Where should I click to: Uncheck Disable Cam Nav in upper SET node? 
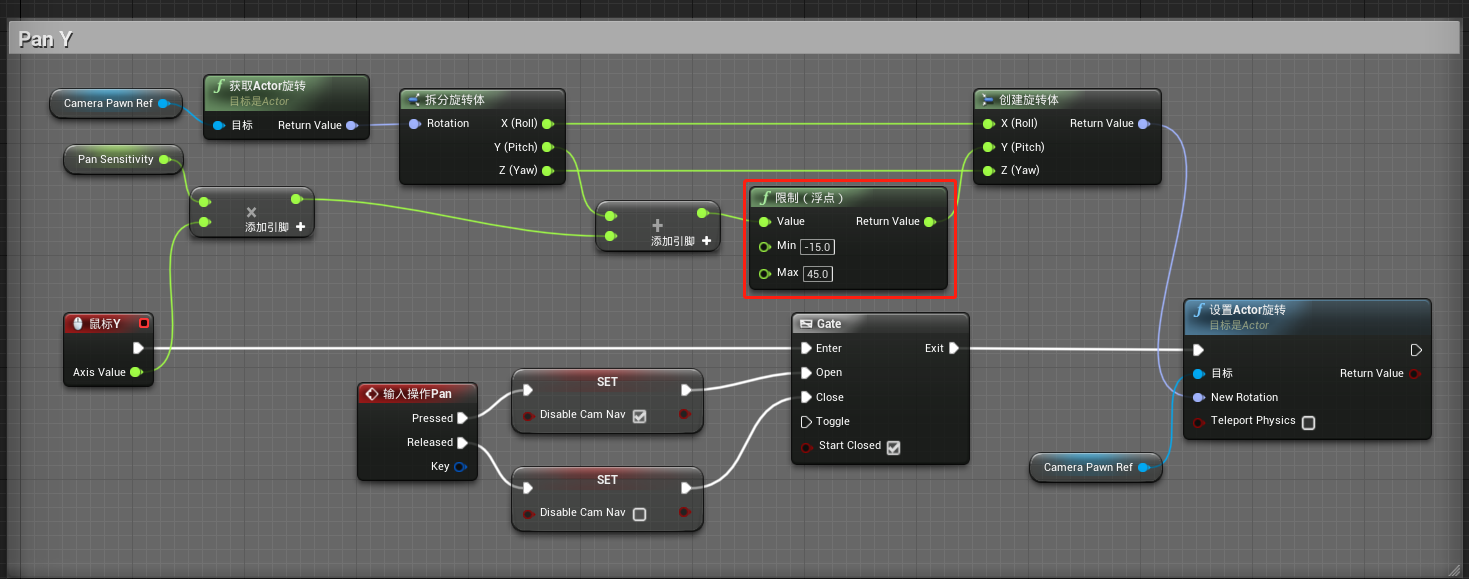(640, 416)
